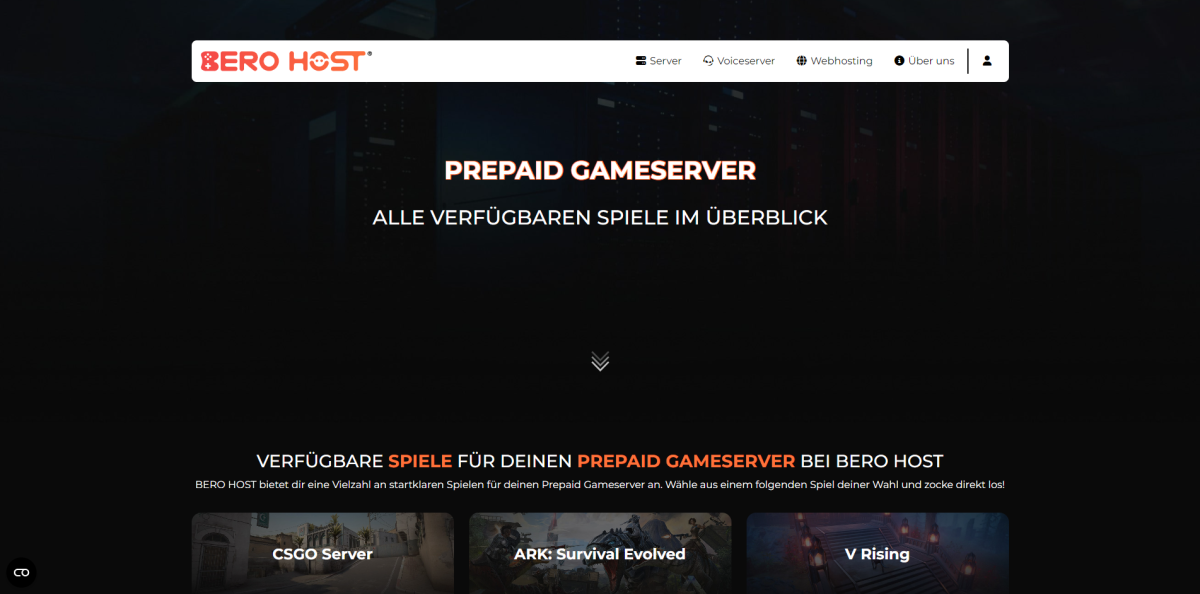Click the double chevron down arrow
1200x594 pixels.
pyautogui.click(x=600, y=361)
